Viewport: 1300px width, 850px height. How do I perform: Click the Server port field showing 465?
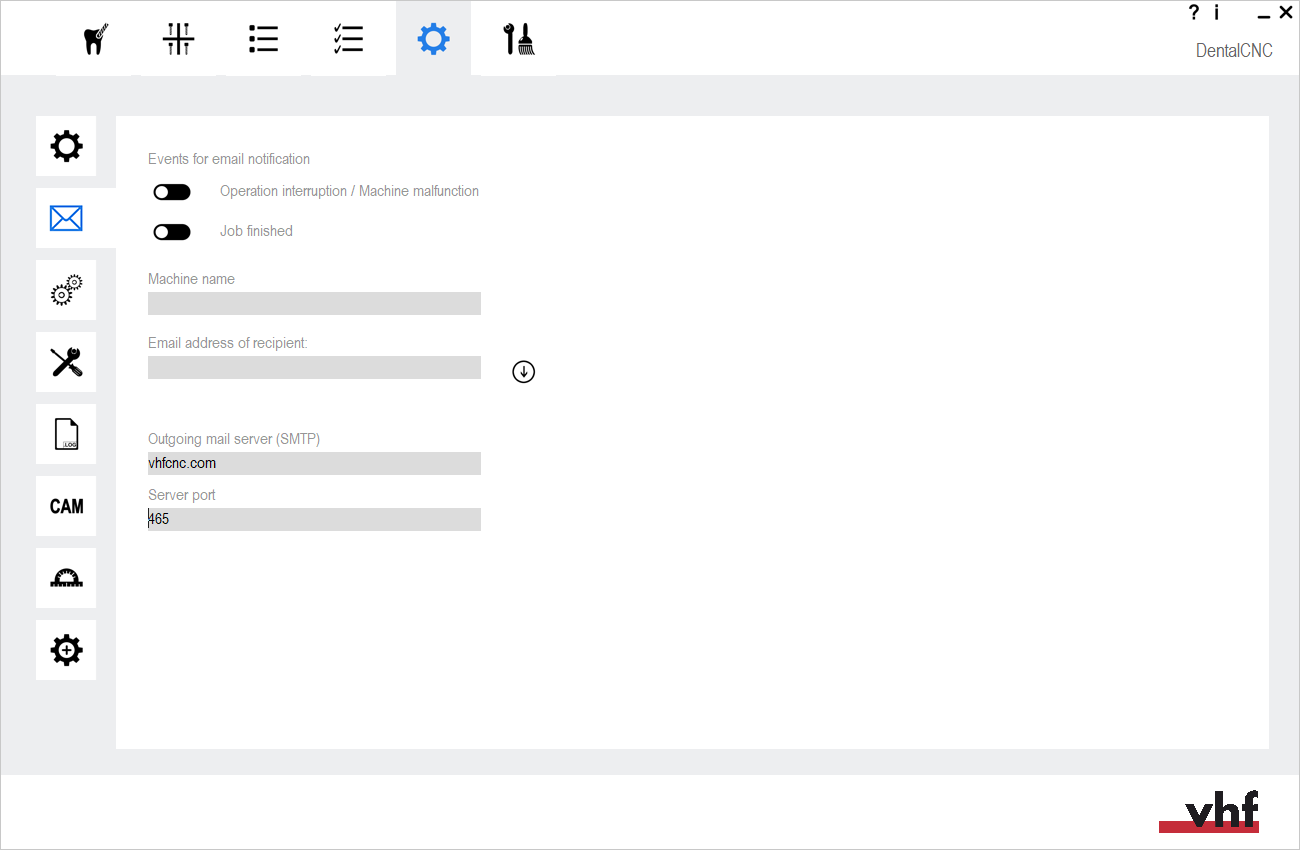tap(314, 519)
